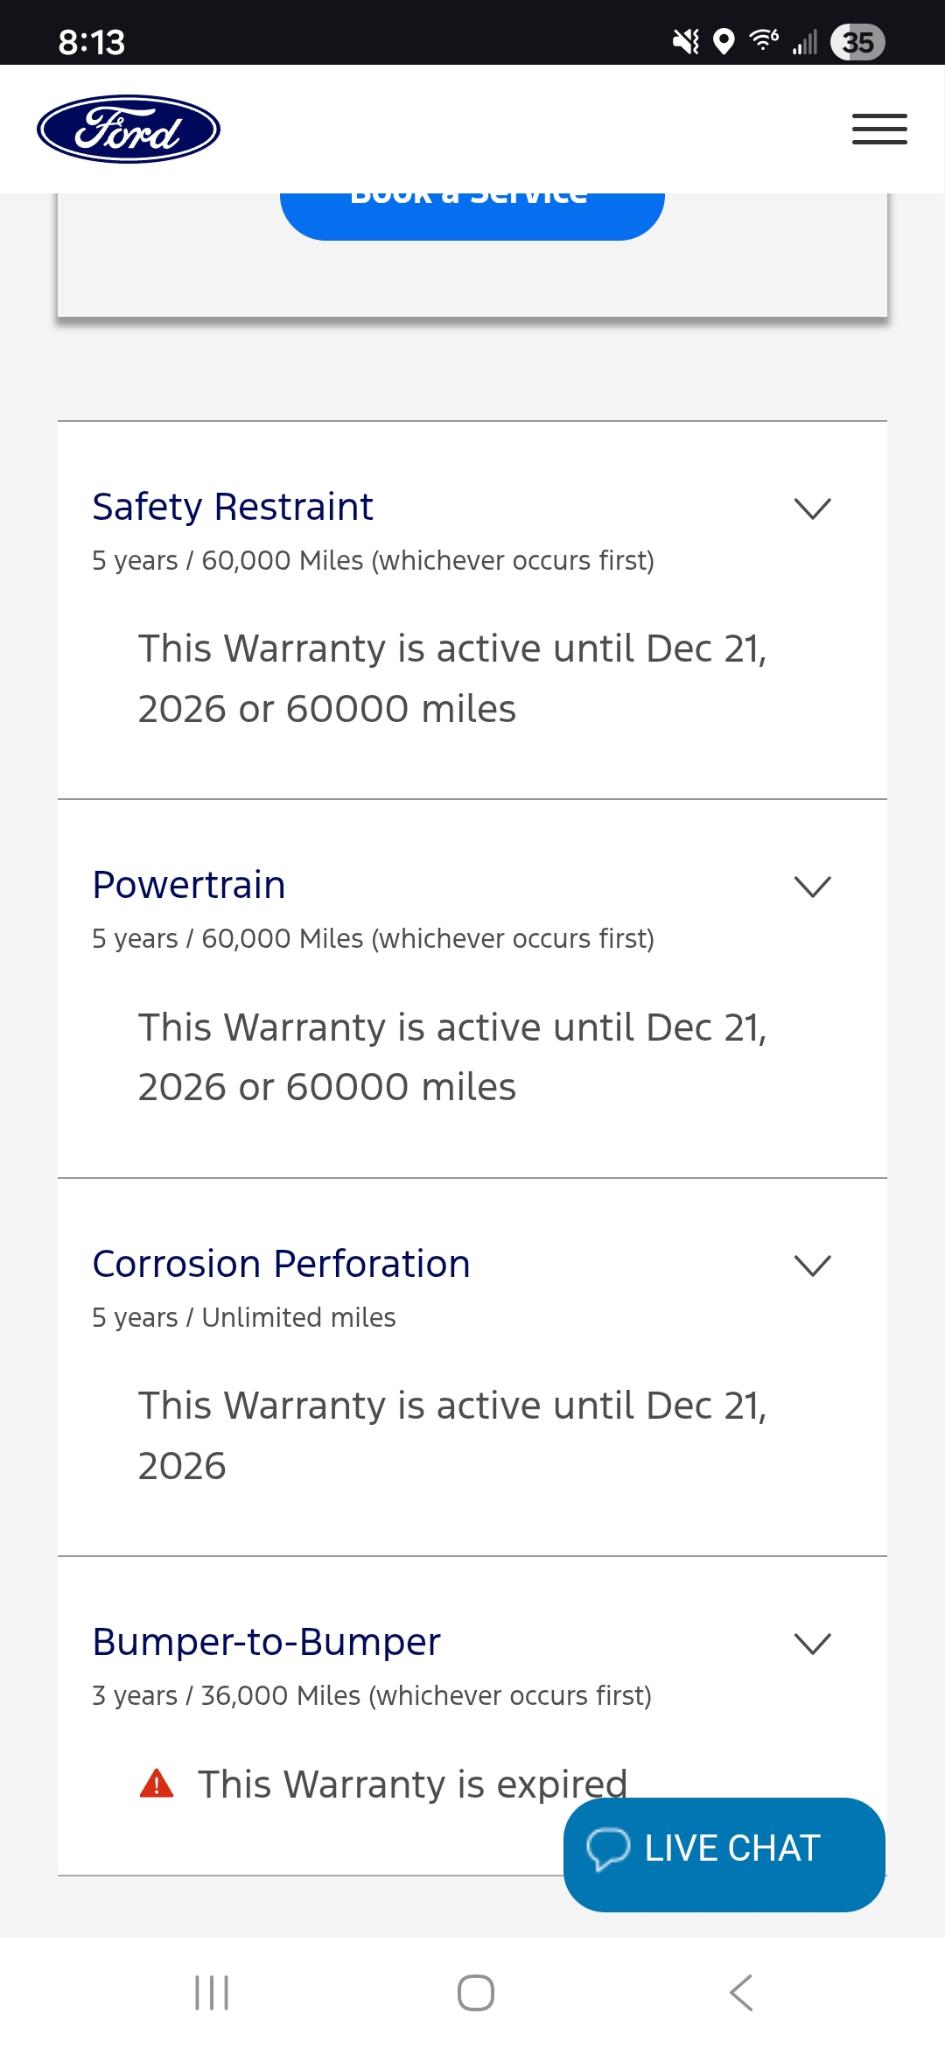
Task: Open the Live Chat button
Action: pyautogui.click(x=724, y=1848)
